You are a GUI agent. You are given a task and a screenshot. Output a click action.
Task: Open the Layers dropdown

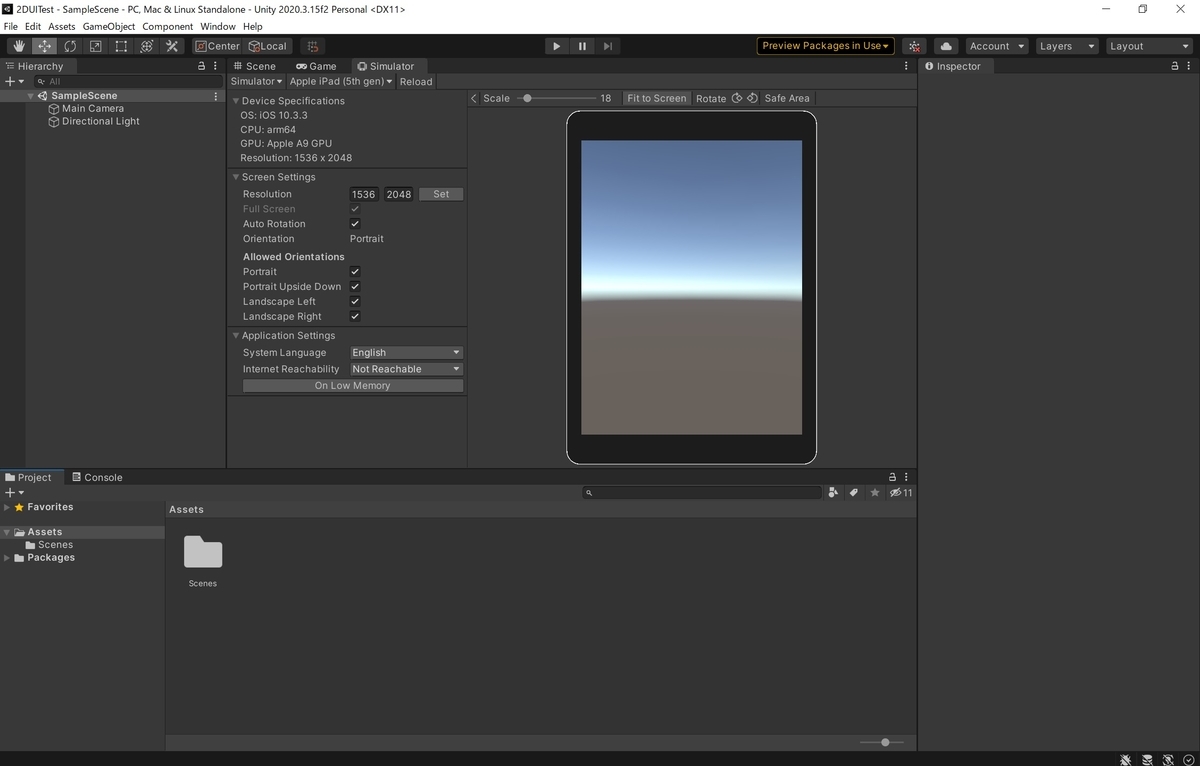(1066, 46)
